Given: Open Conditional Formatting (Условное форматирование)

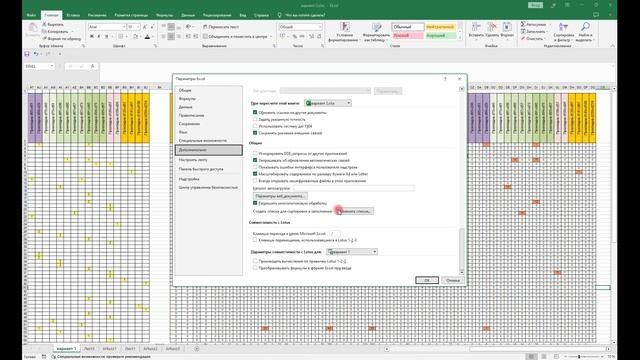Looking at the screenshot, I should [x=345, y=32].
